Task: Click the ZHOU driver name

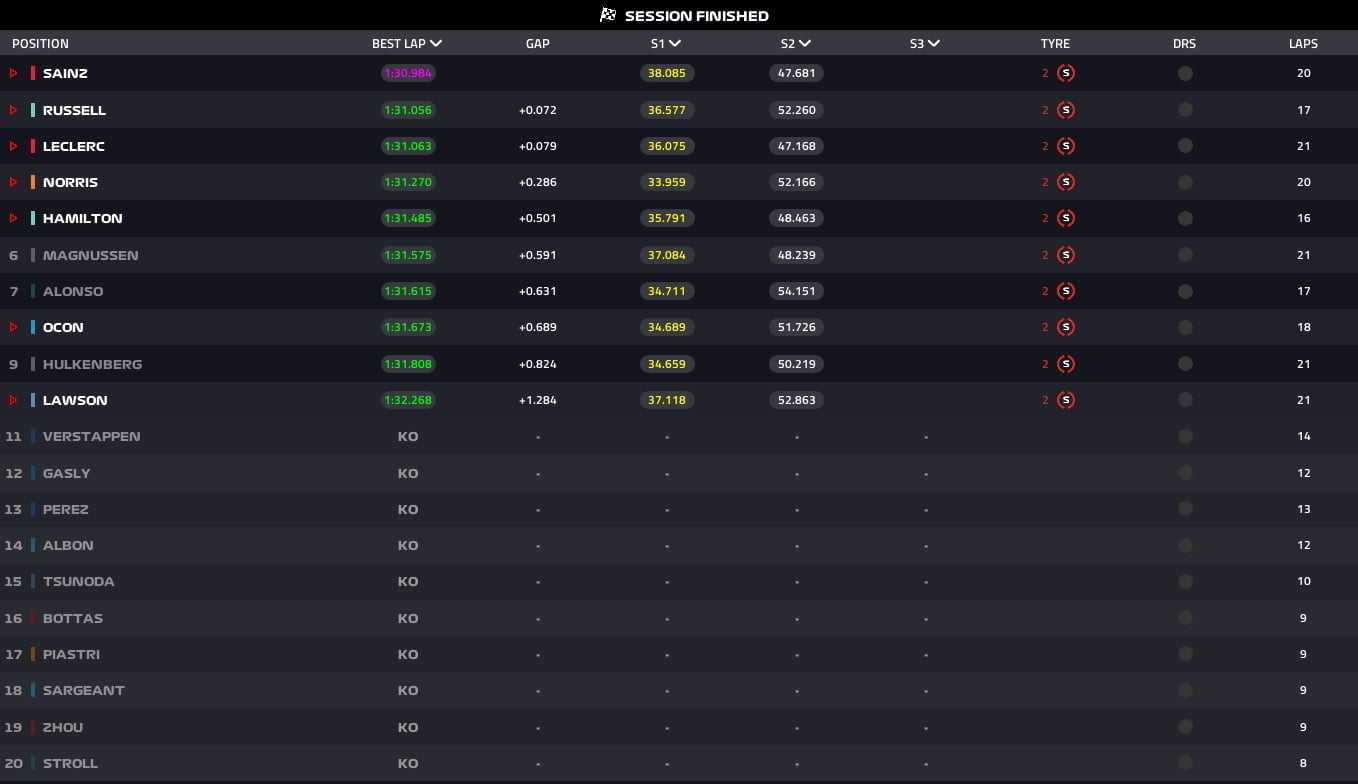Action: tap(63, 727)
